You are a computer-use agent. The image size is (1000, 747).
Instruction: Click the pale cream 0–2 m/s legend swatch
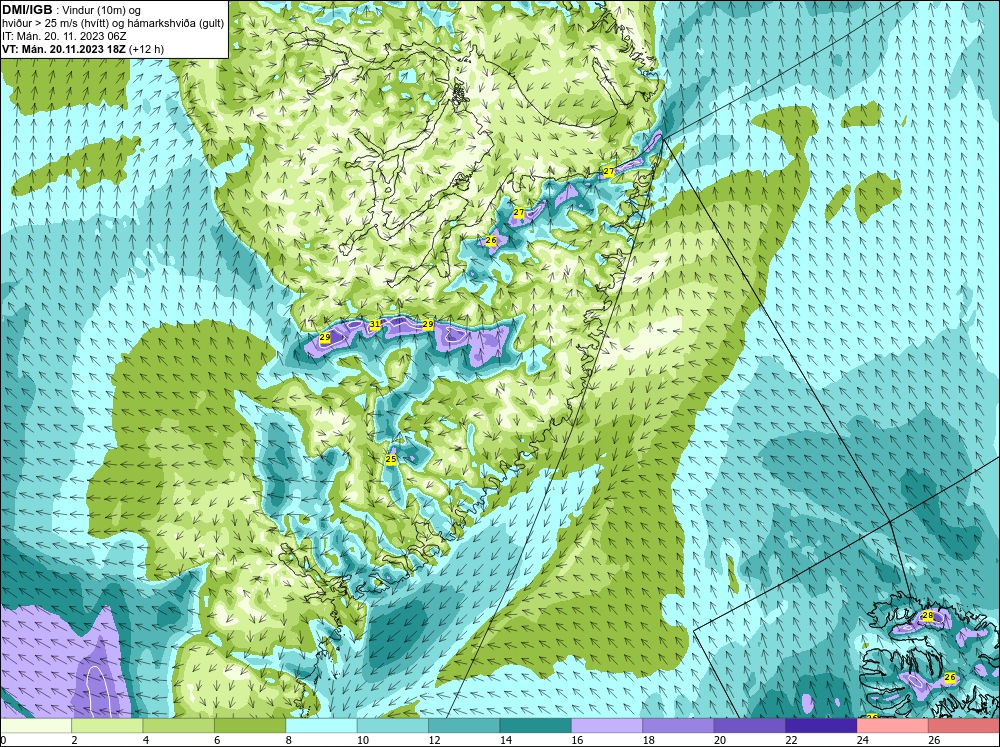point(36,726)
